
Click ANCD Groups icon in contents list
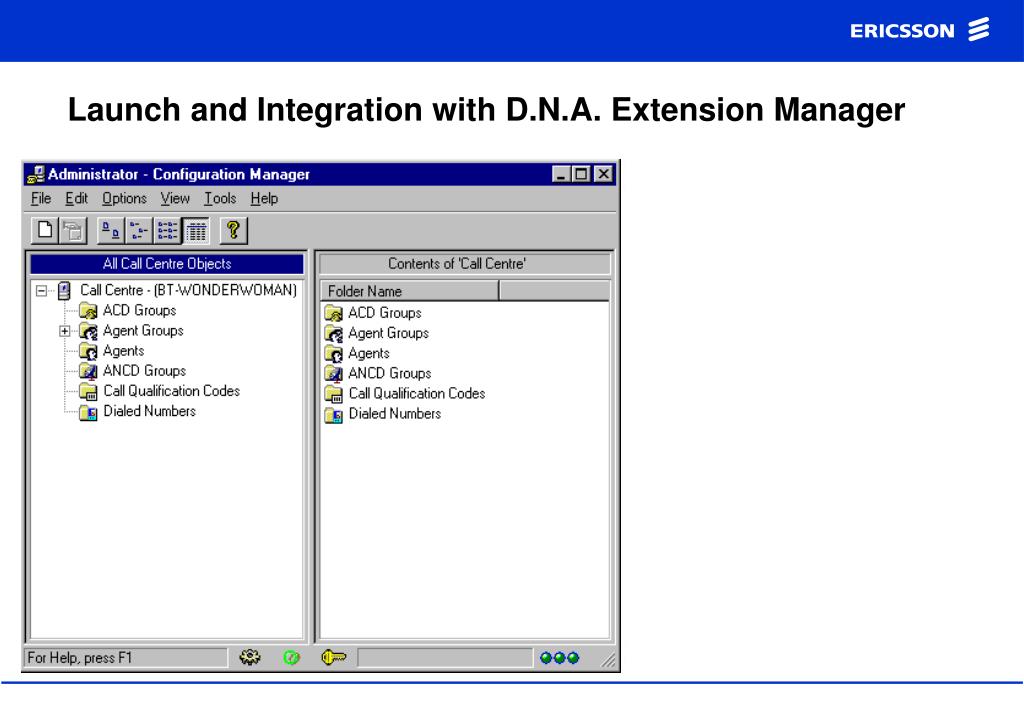point(334,374)
